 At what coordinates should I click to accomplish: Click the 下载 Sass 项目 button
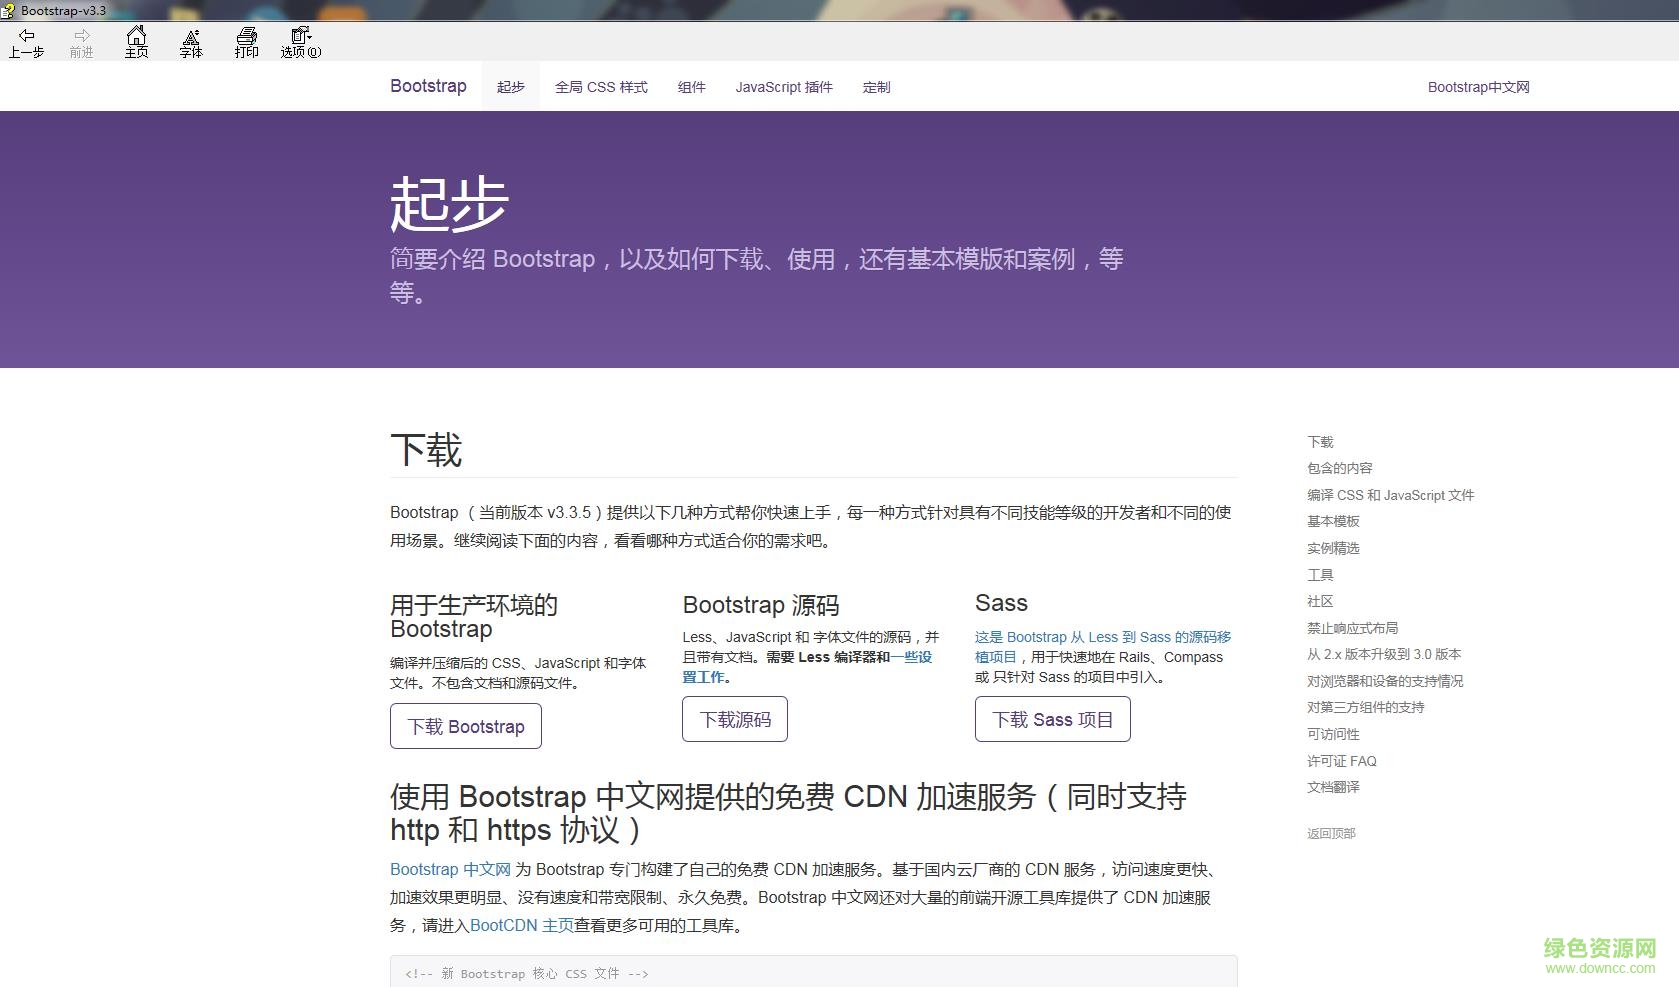pos(1052,719)
